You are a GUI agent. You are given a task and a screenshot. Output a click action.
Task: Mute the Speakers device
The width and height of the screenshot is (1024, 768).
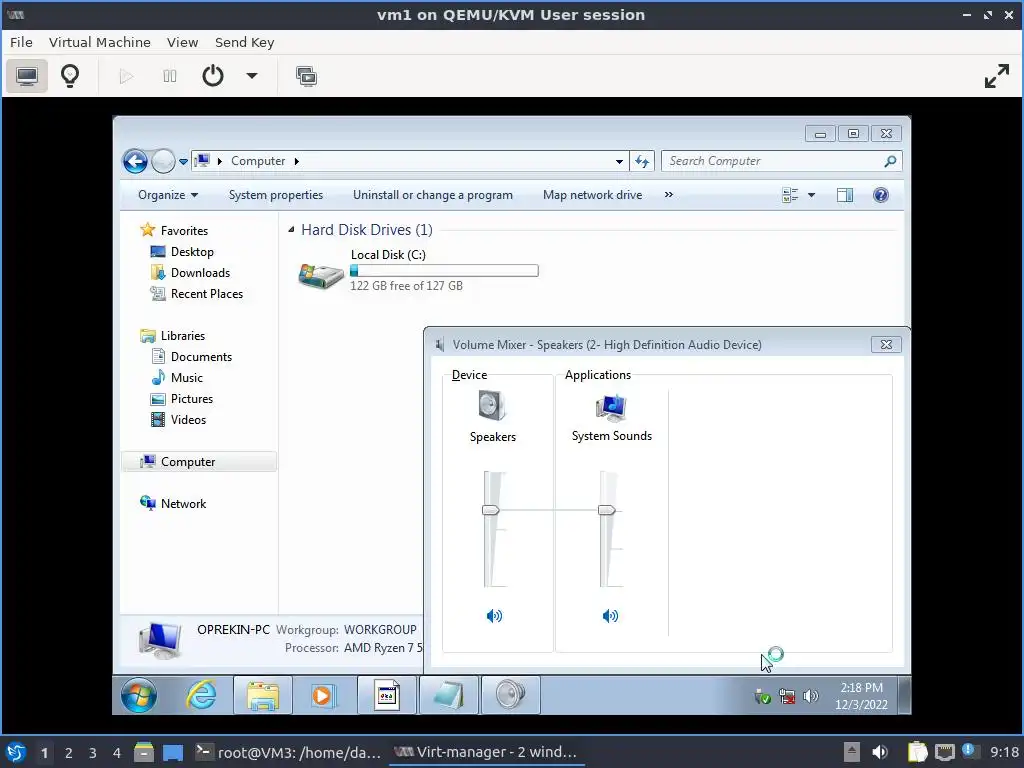[494, 616]
